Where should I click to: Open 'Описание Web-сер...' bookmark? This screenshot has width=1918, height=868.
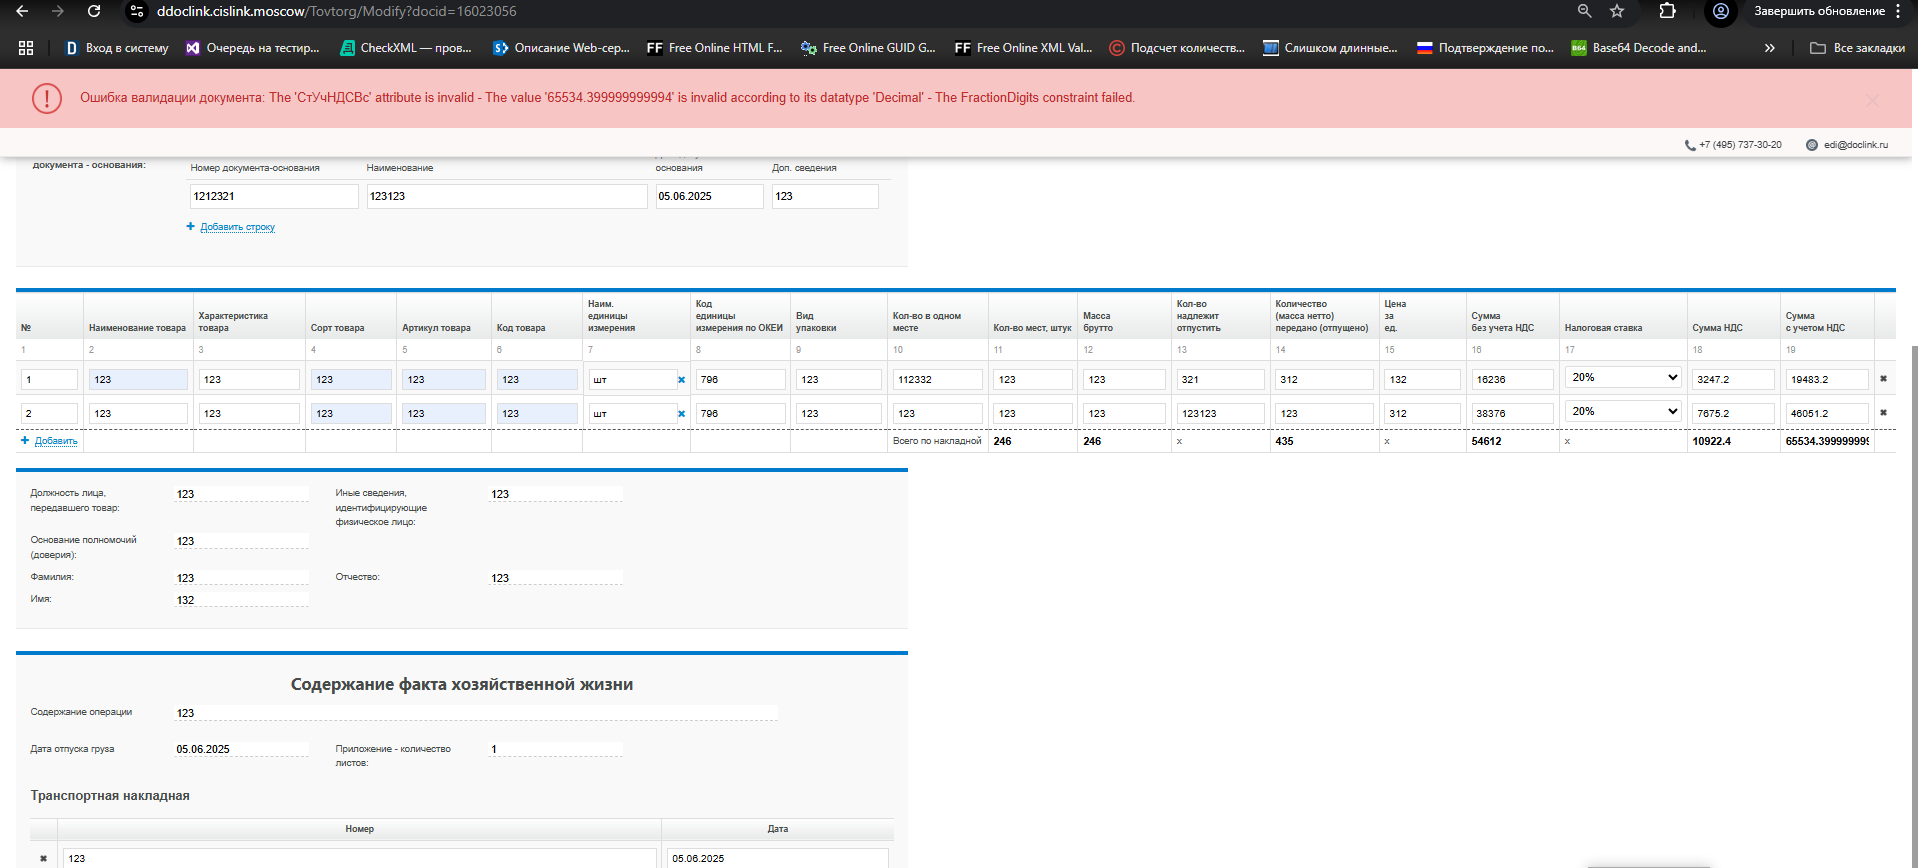pos(561,47)
